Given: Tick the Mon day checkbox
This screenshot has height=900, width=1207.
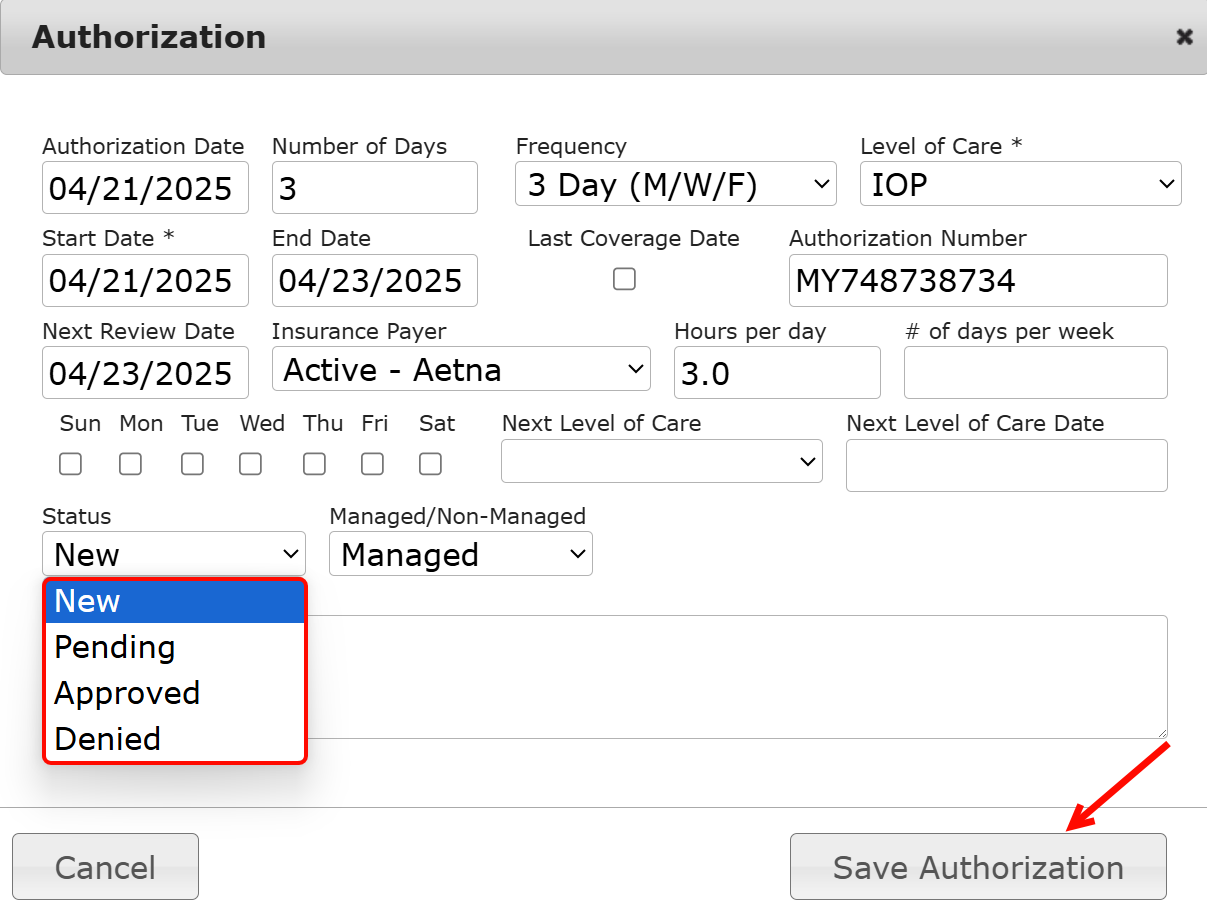Looking at the screenshot, I should point(130,464).
